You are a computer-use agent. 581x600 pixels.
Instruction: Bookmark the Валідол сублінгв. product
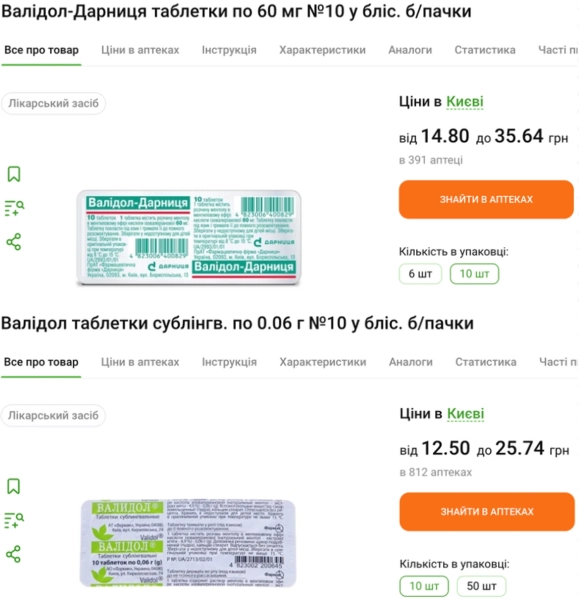[14, 486]
